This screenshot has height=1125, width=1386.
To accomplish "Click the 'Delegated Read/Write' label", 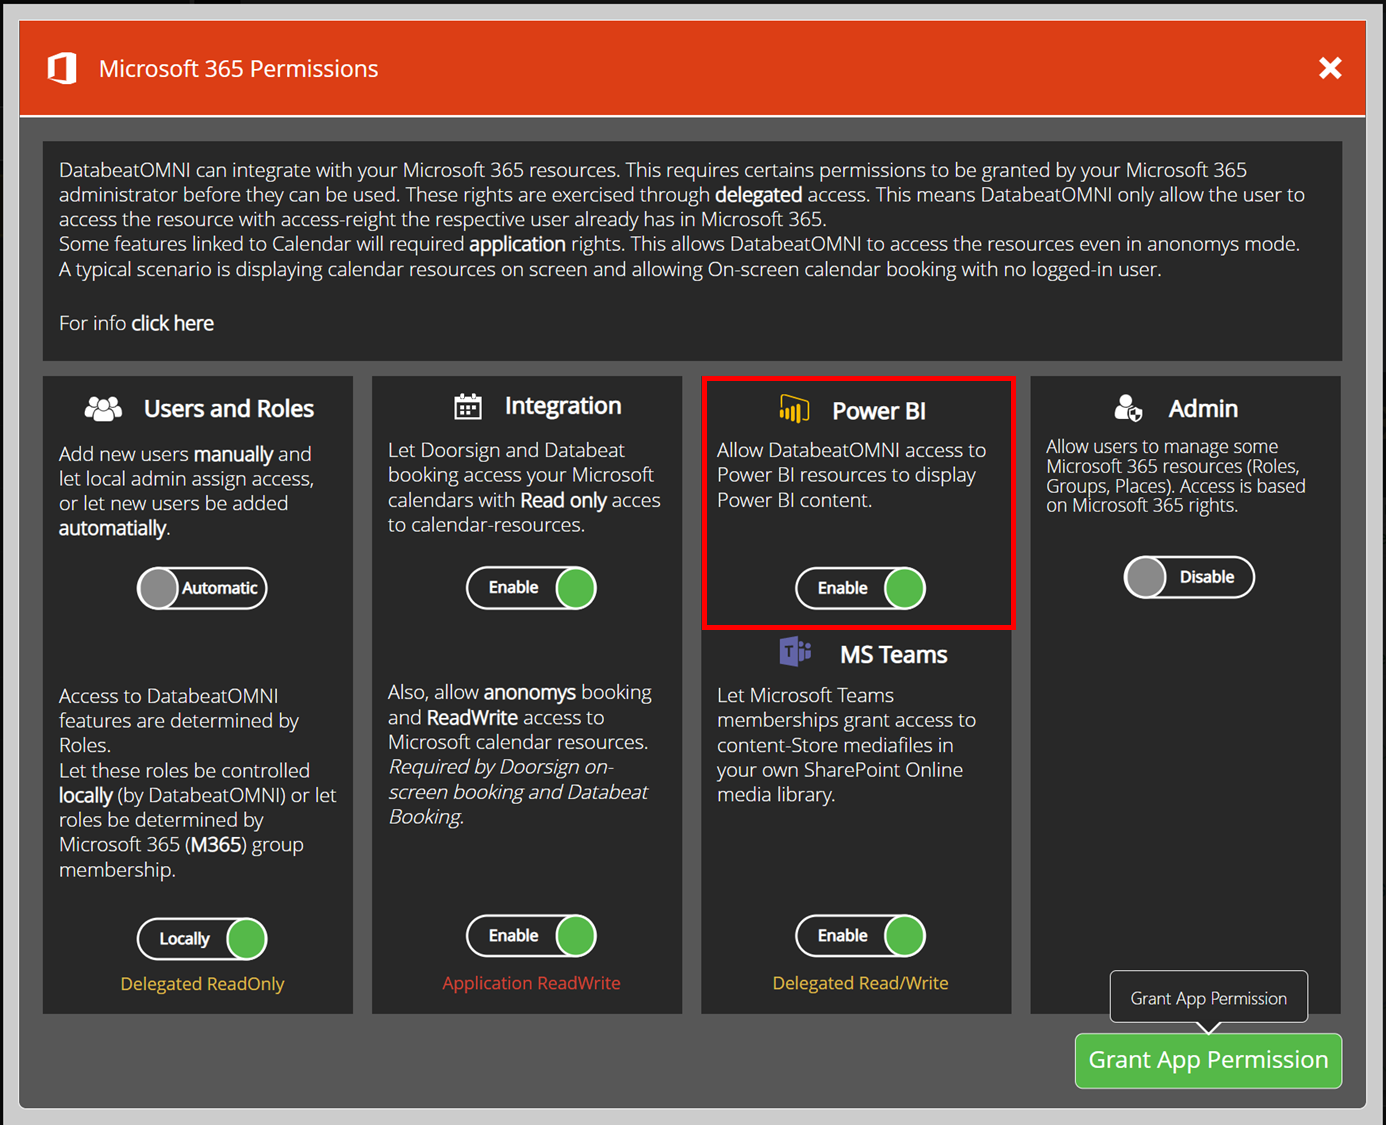I will tap(860, 983).
